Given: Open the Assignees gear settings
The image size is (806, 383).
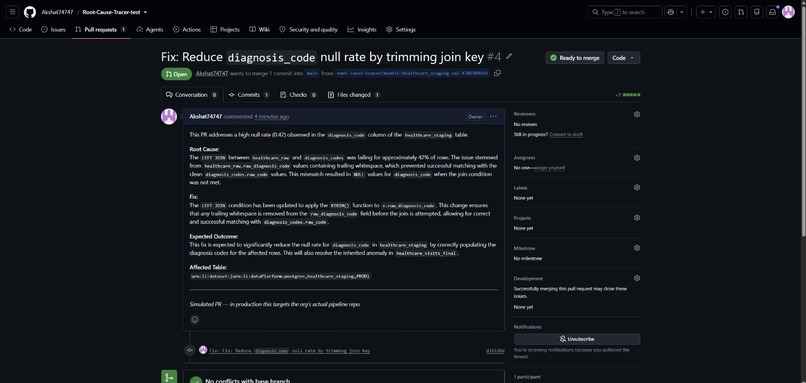Looking at the screenshot, I should (x=637, y=158).
